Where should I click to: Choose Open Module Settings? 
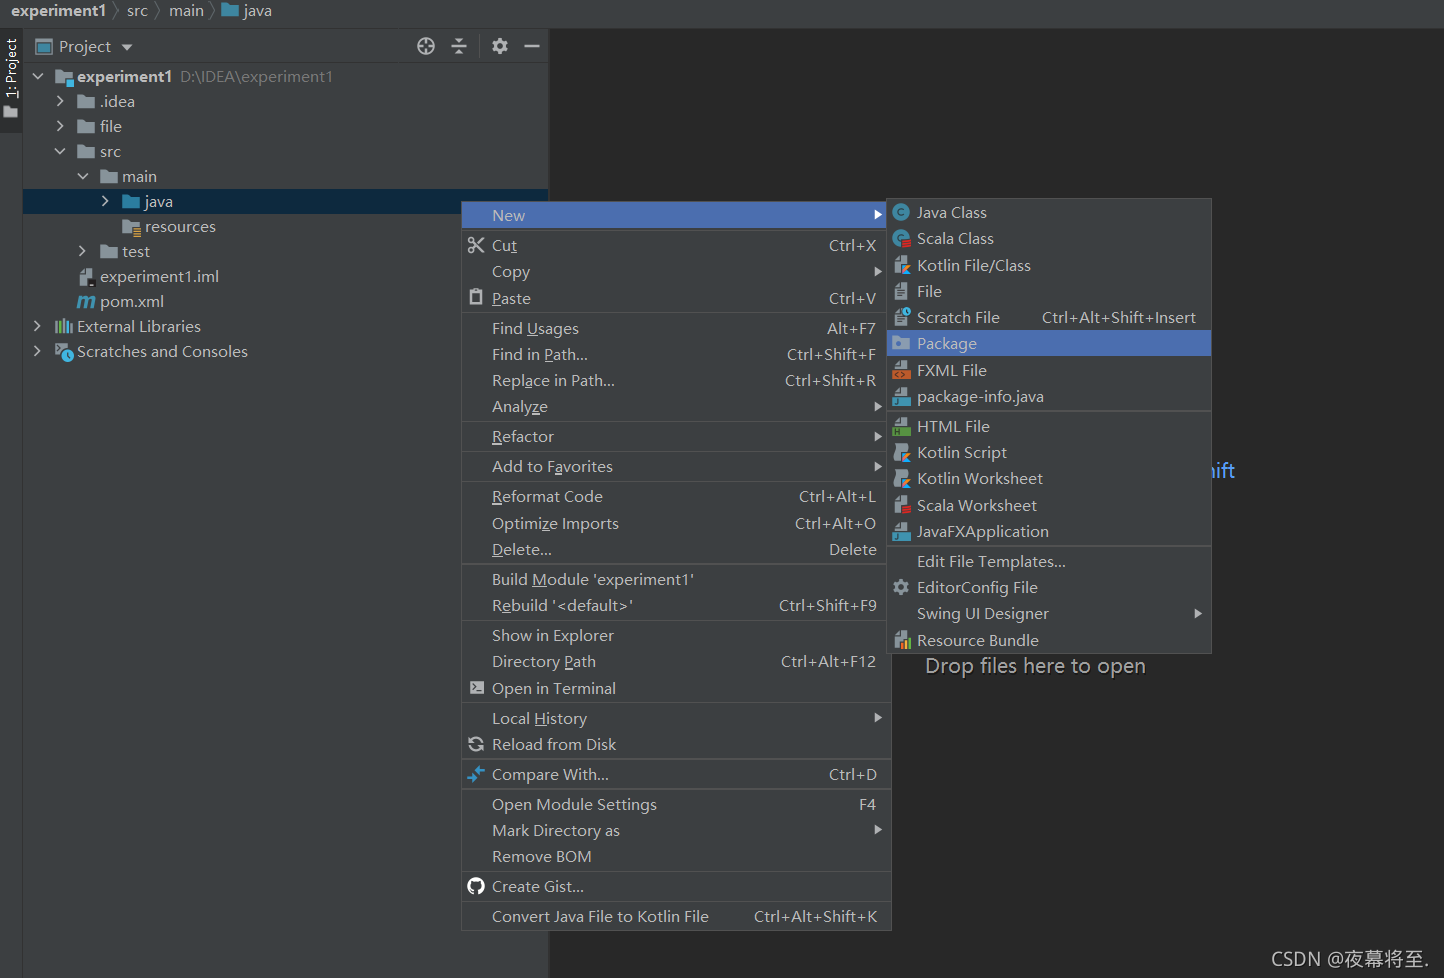(x=676, y=804)
